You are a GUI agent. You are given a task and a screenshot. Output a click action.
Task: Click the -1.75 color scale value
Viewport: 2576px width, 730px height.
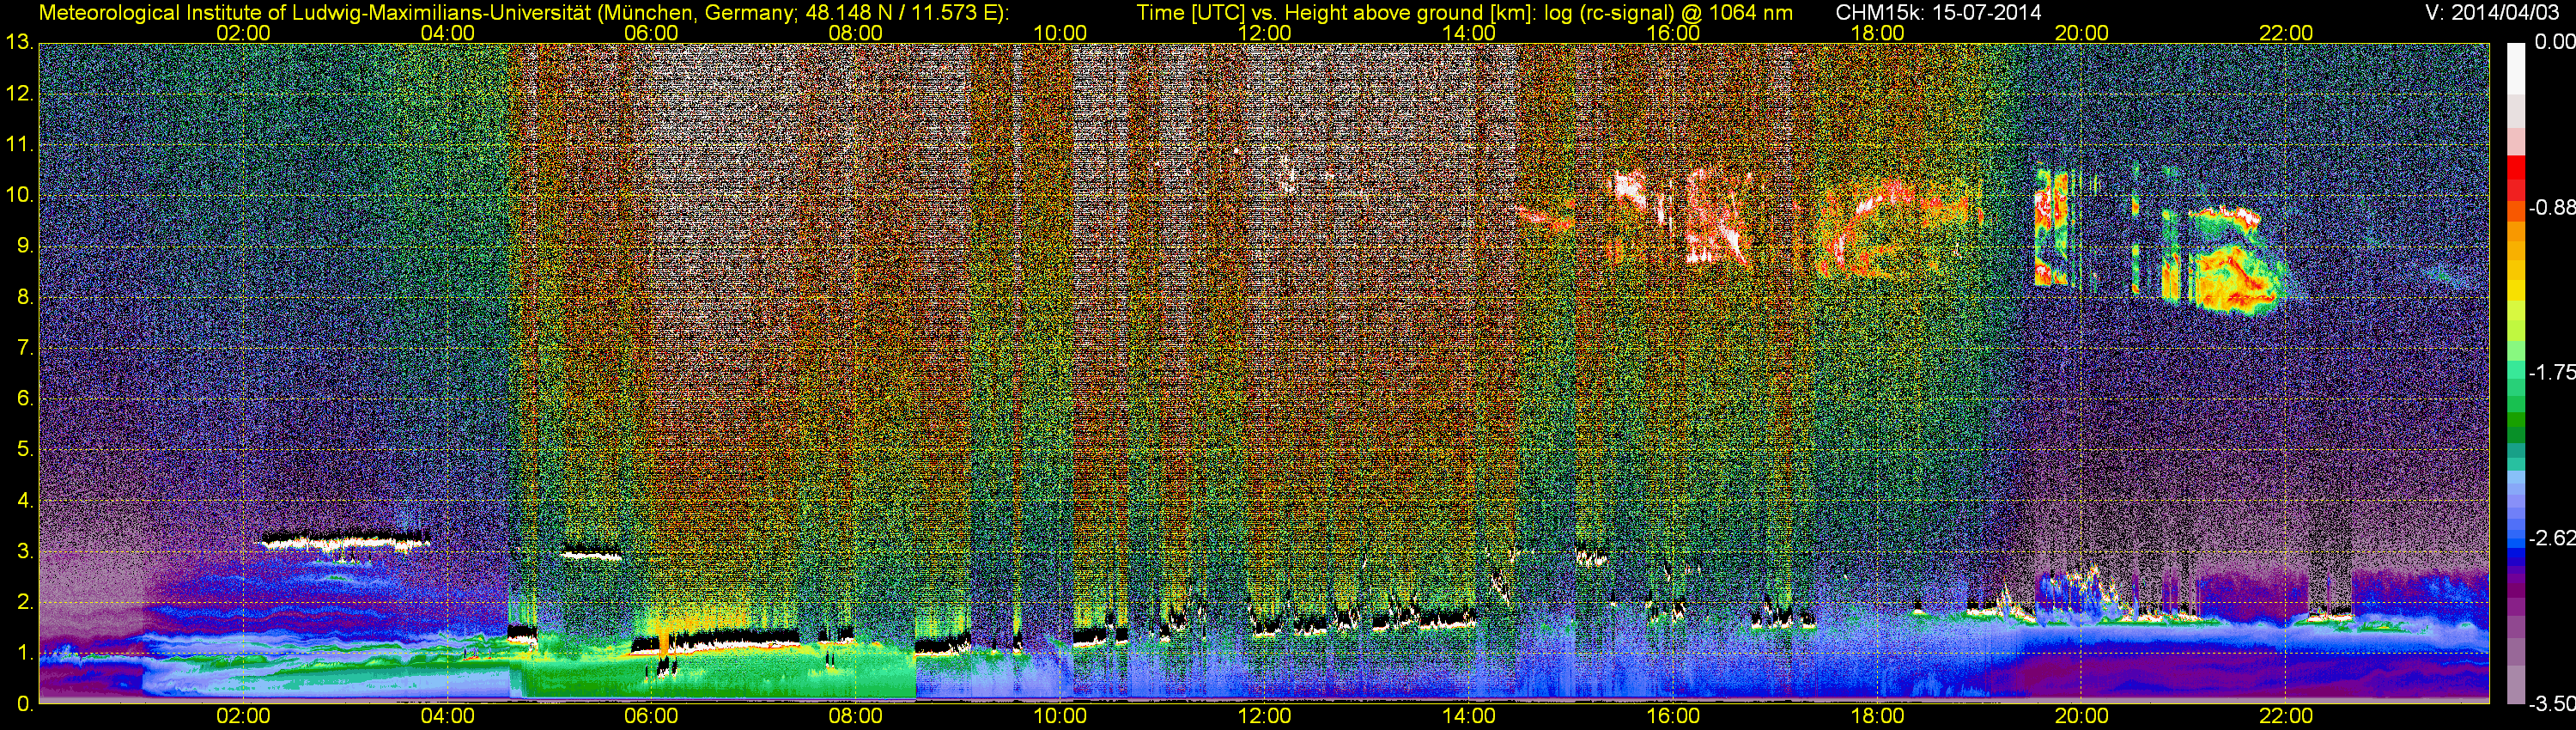click(x=2551, y=373)
